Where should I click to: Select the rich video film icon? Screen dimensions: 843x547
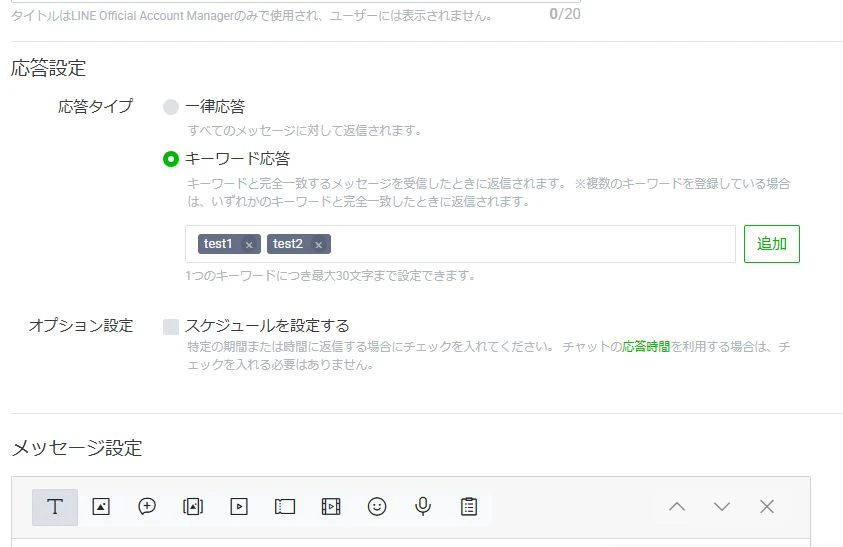(331, 507)
